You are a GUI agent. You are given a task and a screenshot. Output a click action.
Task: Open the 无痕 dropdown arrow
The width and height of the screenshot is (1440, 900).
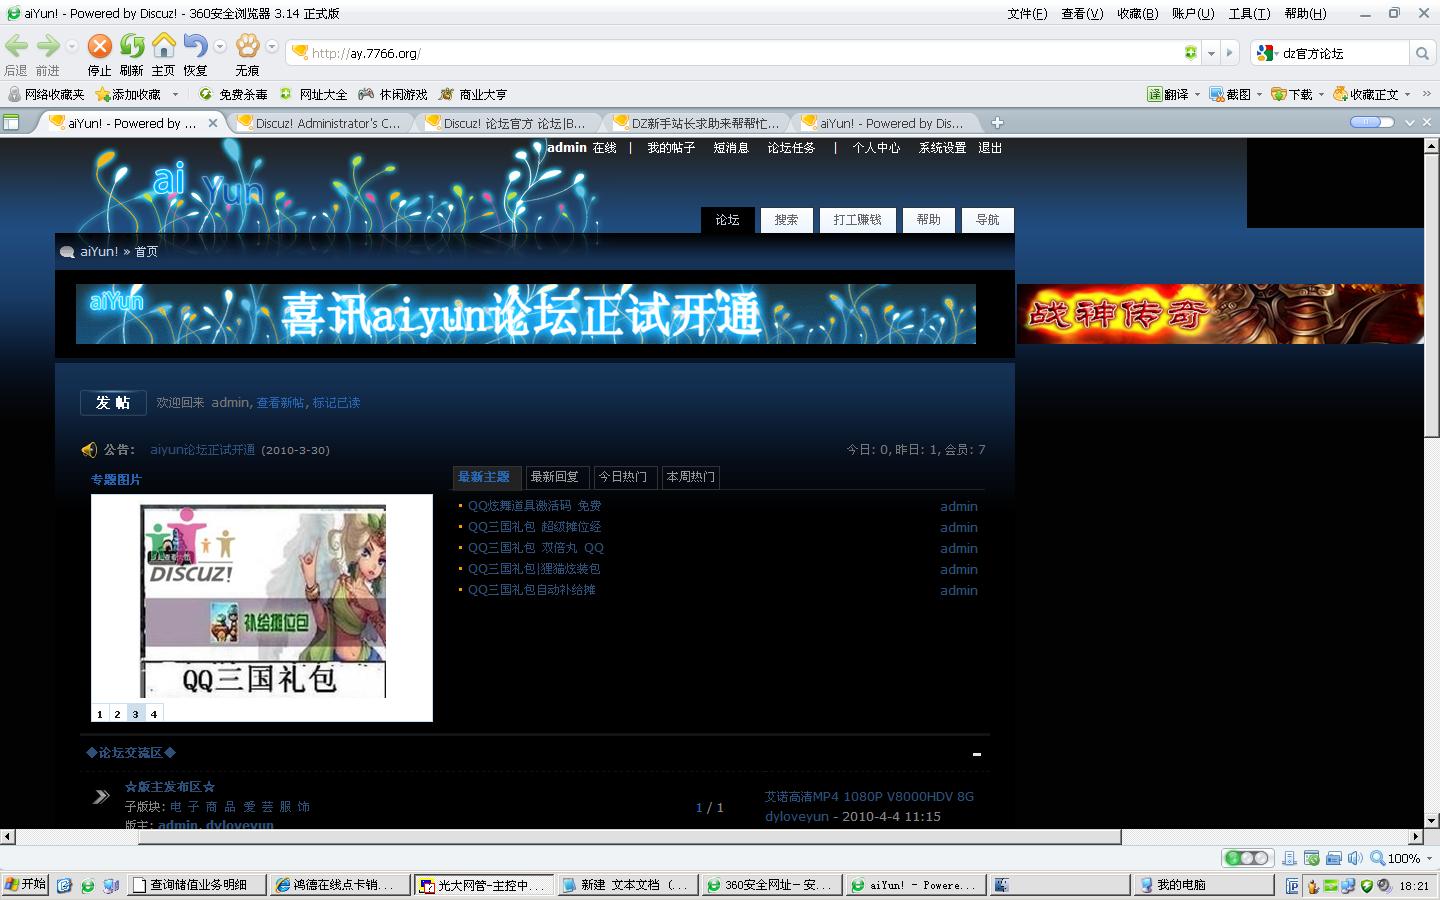272,46
